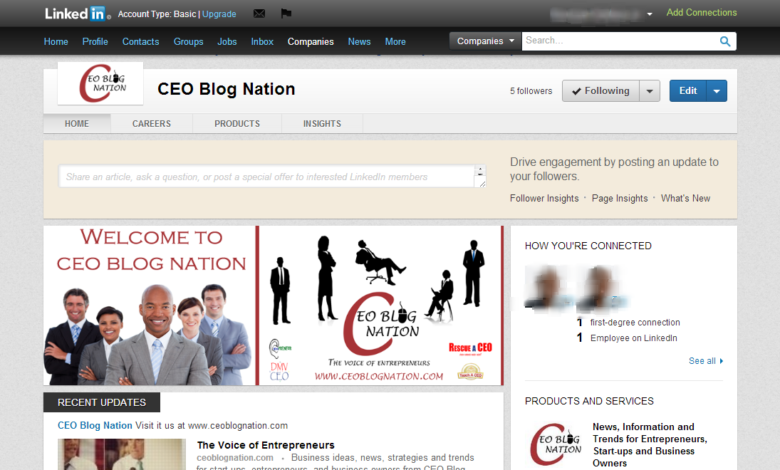This screenshot has height=470, width=780.
Task: Open Follower Insights link
Action: tap(544, 198)
